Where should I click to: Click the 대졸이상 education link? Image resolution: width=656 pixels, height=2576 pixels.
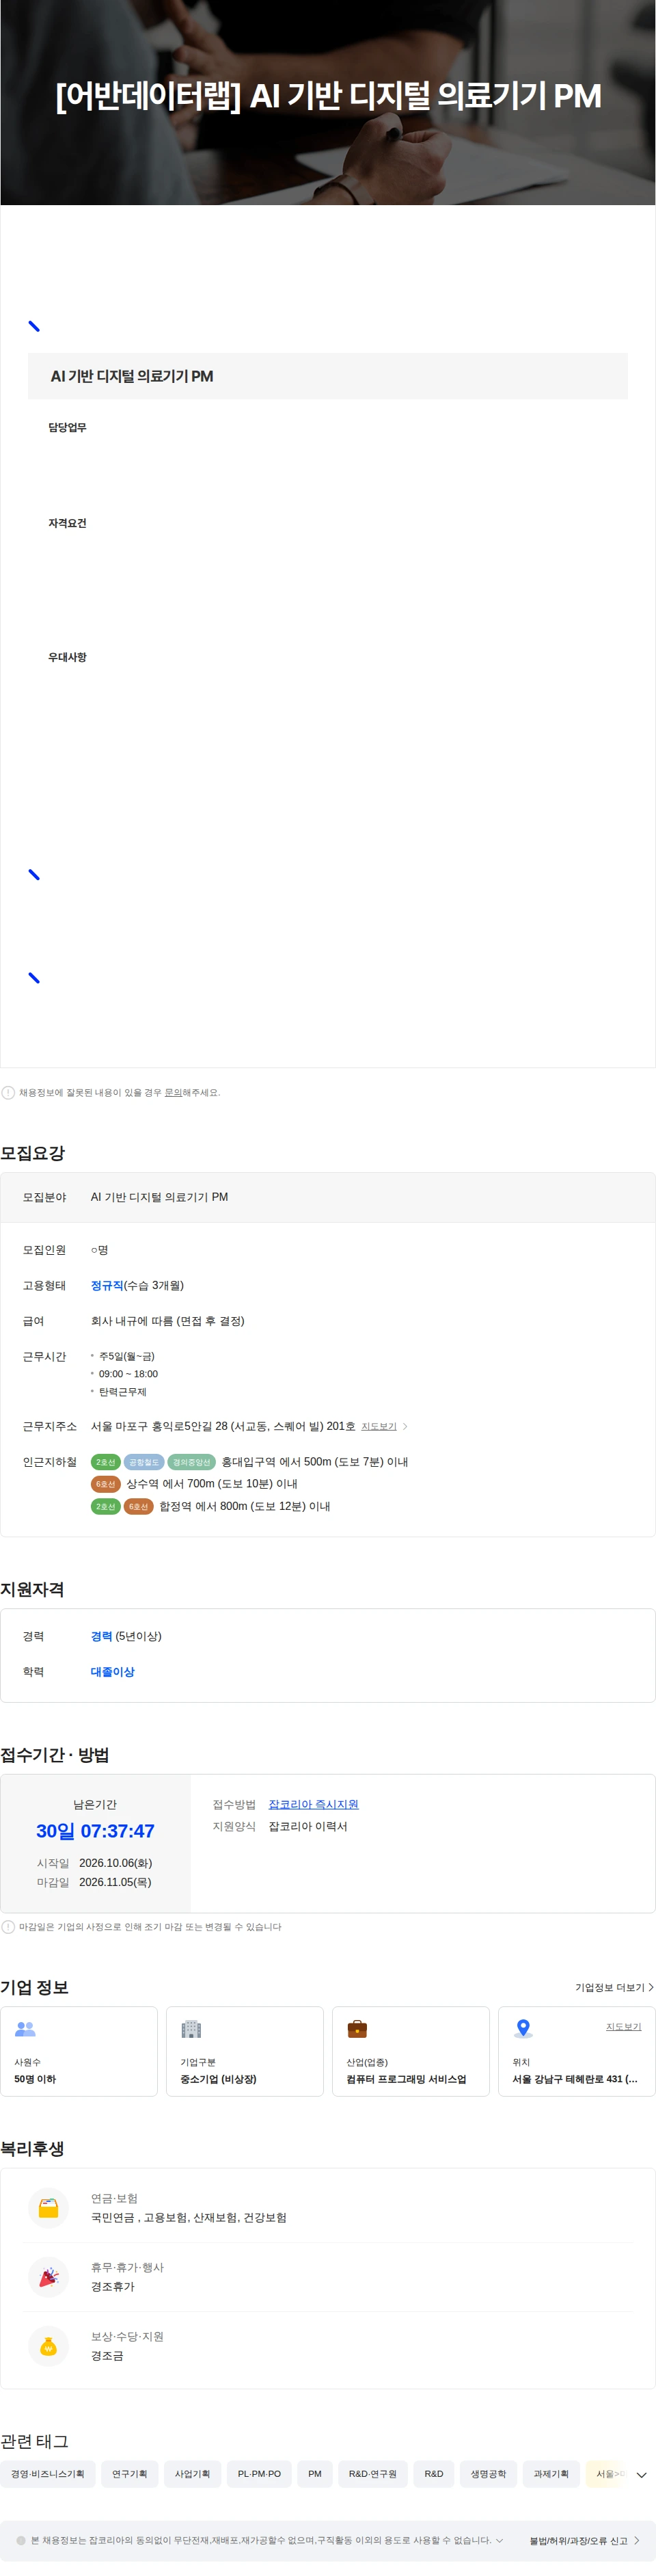coord(112,1672)
